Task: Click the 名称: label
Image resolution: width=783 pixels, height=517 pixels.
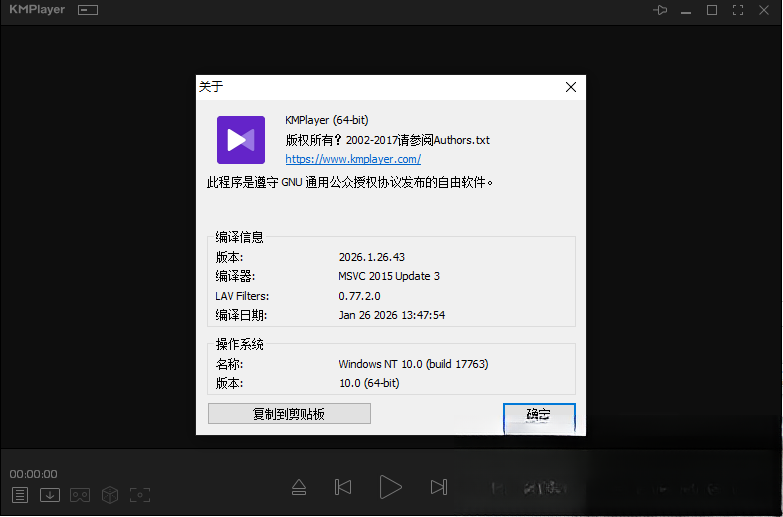Action: (229, 364)
